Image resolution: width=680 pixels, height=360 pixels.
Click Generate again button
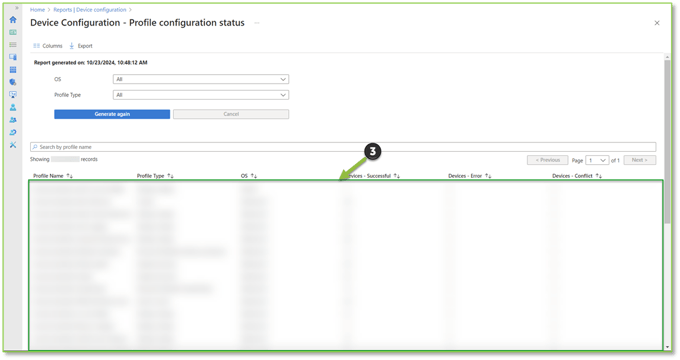(x=112, y=114)
